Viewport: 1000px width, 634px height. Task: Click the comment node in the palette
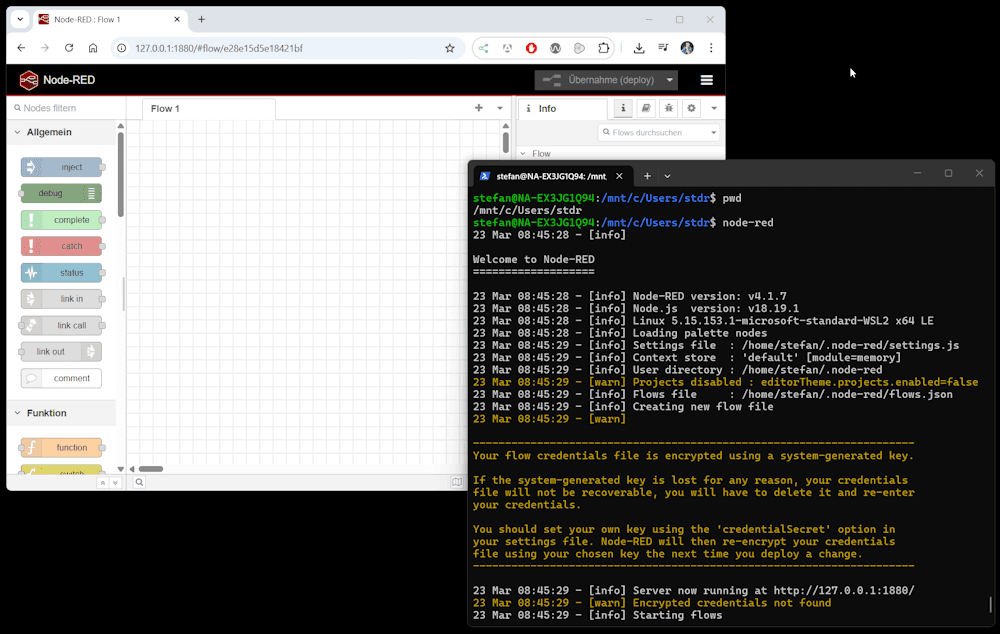pos(62,378)
